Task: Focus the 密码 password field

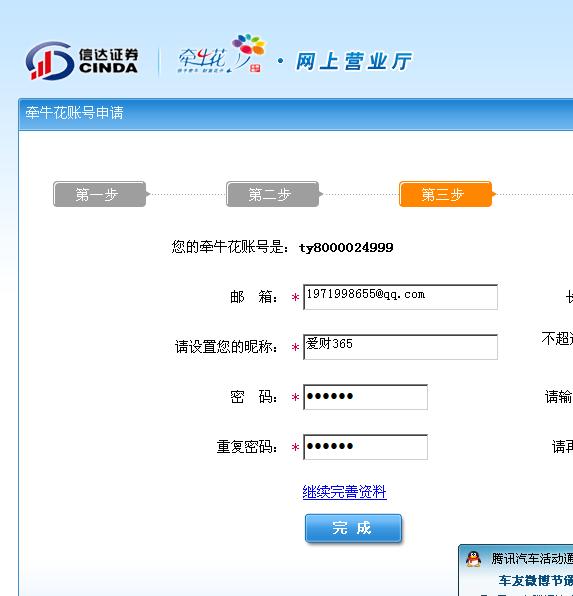Action: click(365, 397)
